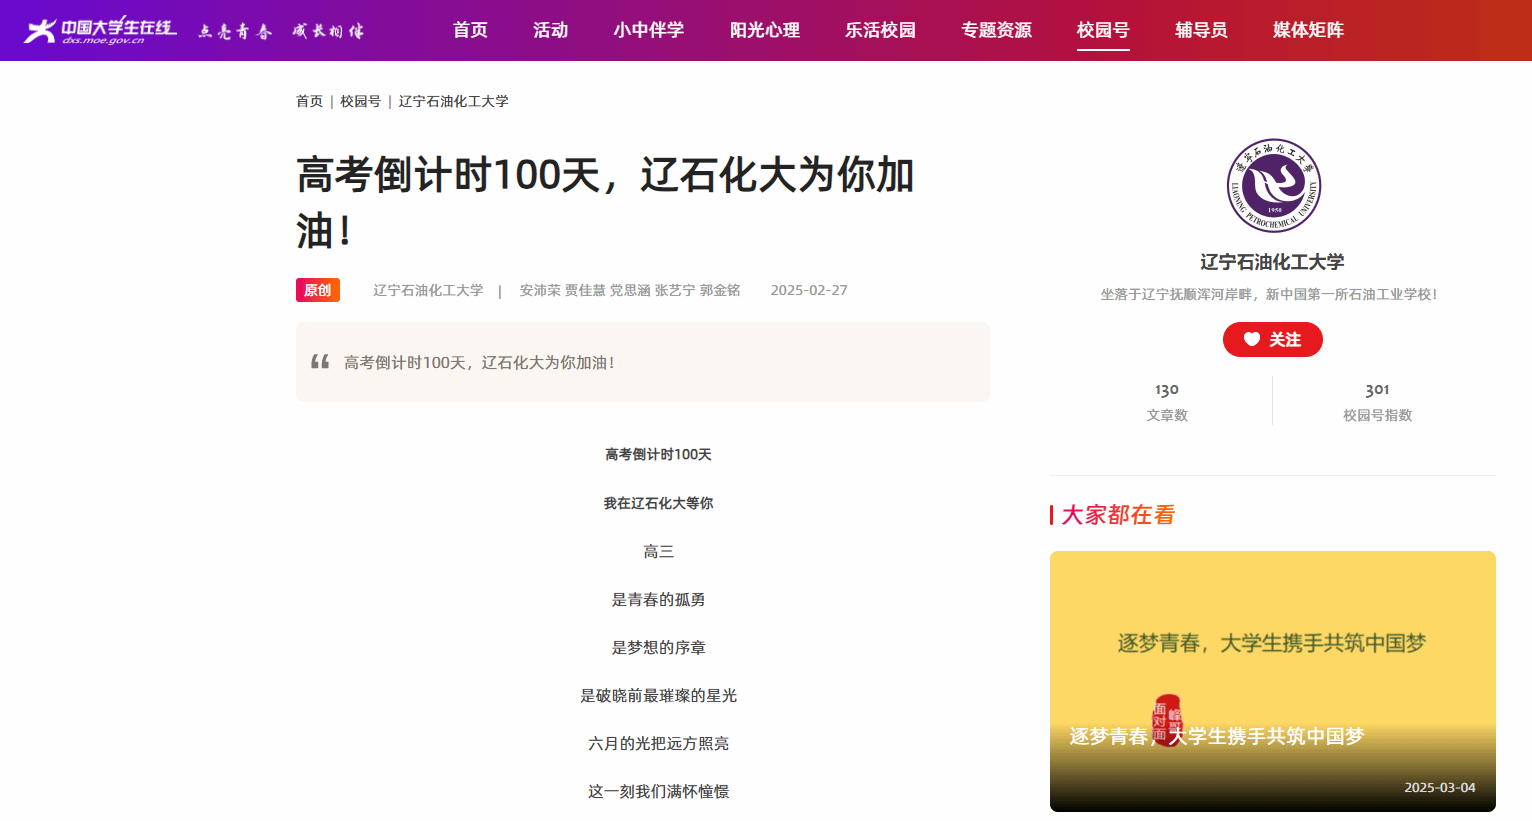Click the quotation mark icon in summary box

click(320, 362)
